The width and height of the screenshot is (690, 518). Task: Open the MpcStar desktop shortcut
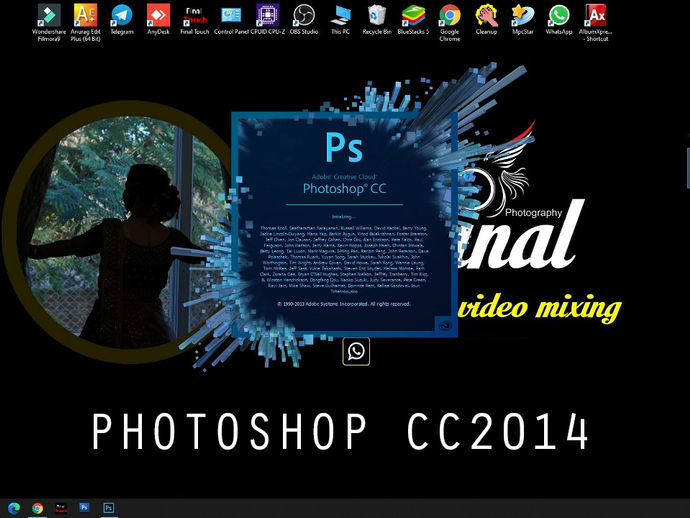[523, 20]
